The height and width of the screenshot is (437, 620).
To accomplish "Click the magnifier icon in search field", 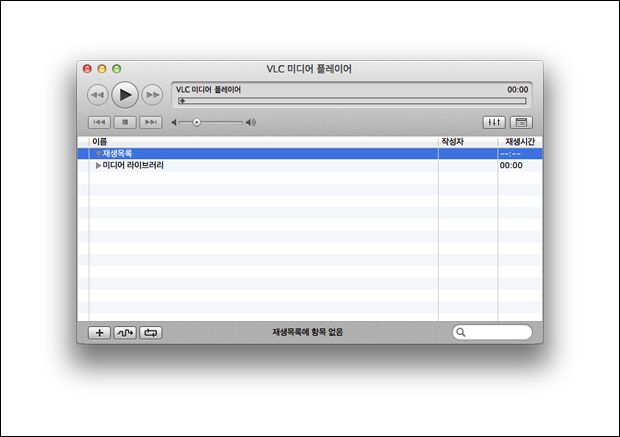I will pos(461,332).
